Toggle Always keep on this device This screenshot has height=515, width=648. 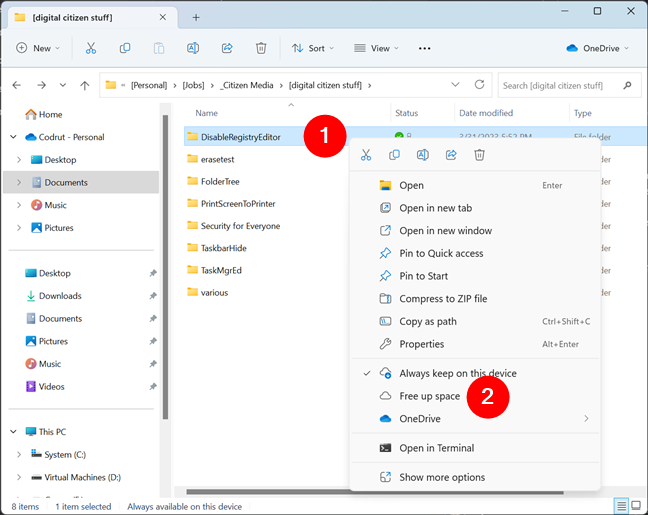click(458, 373)
